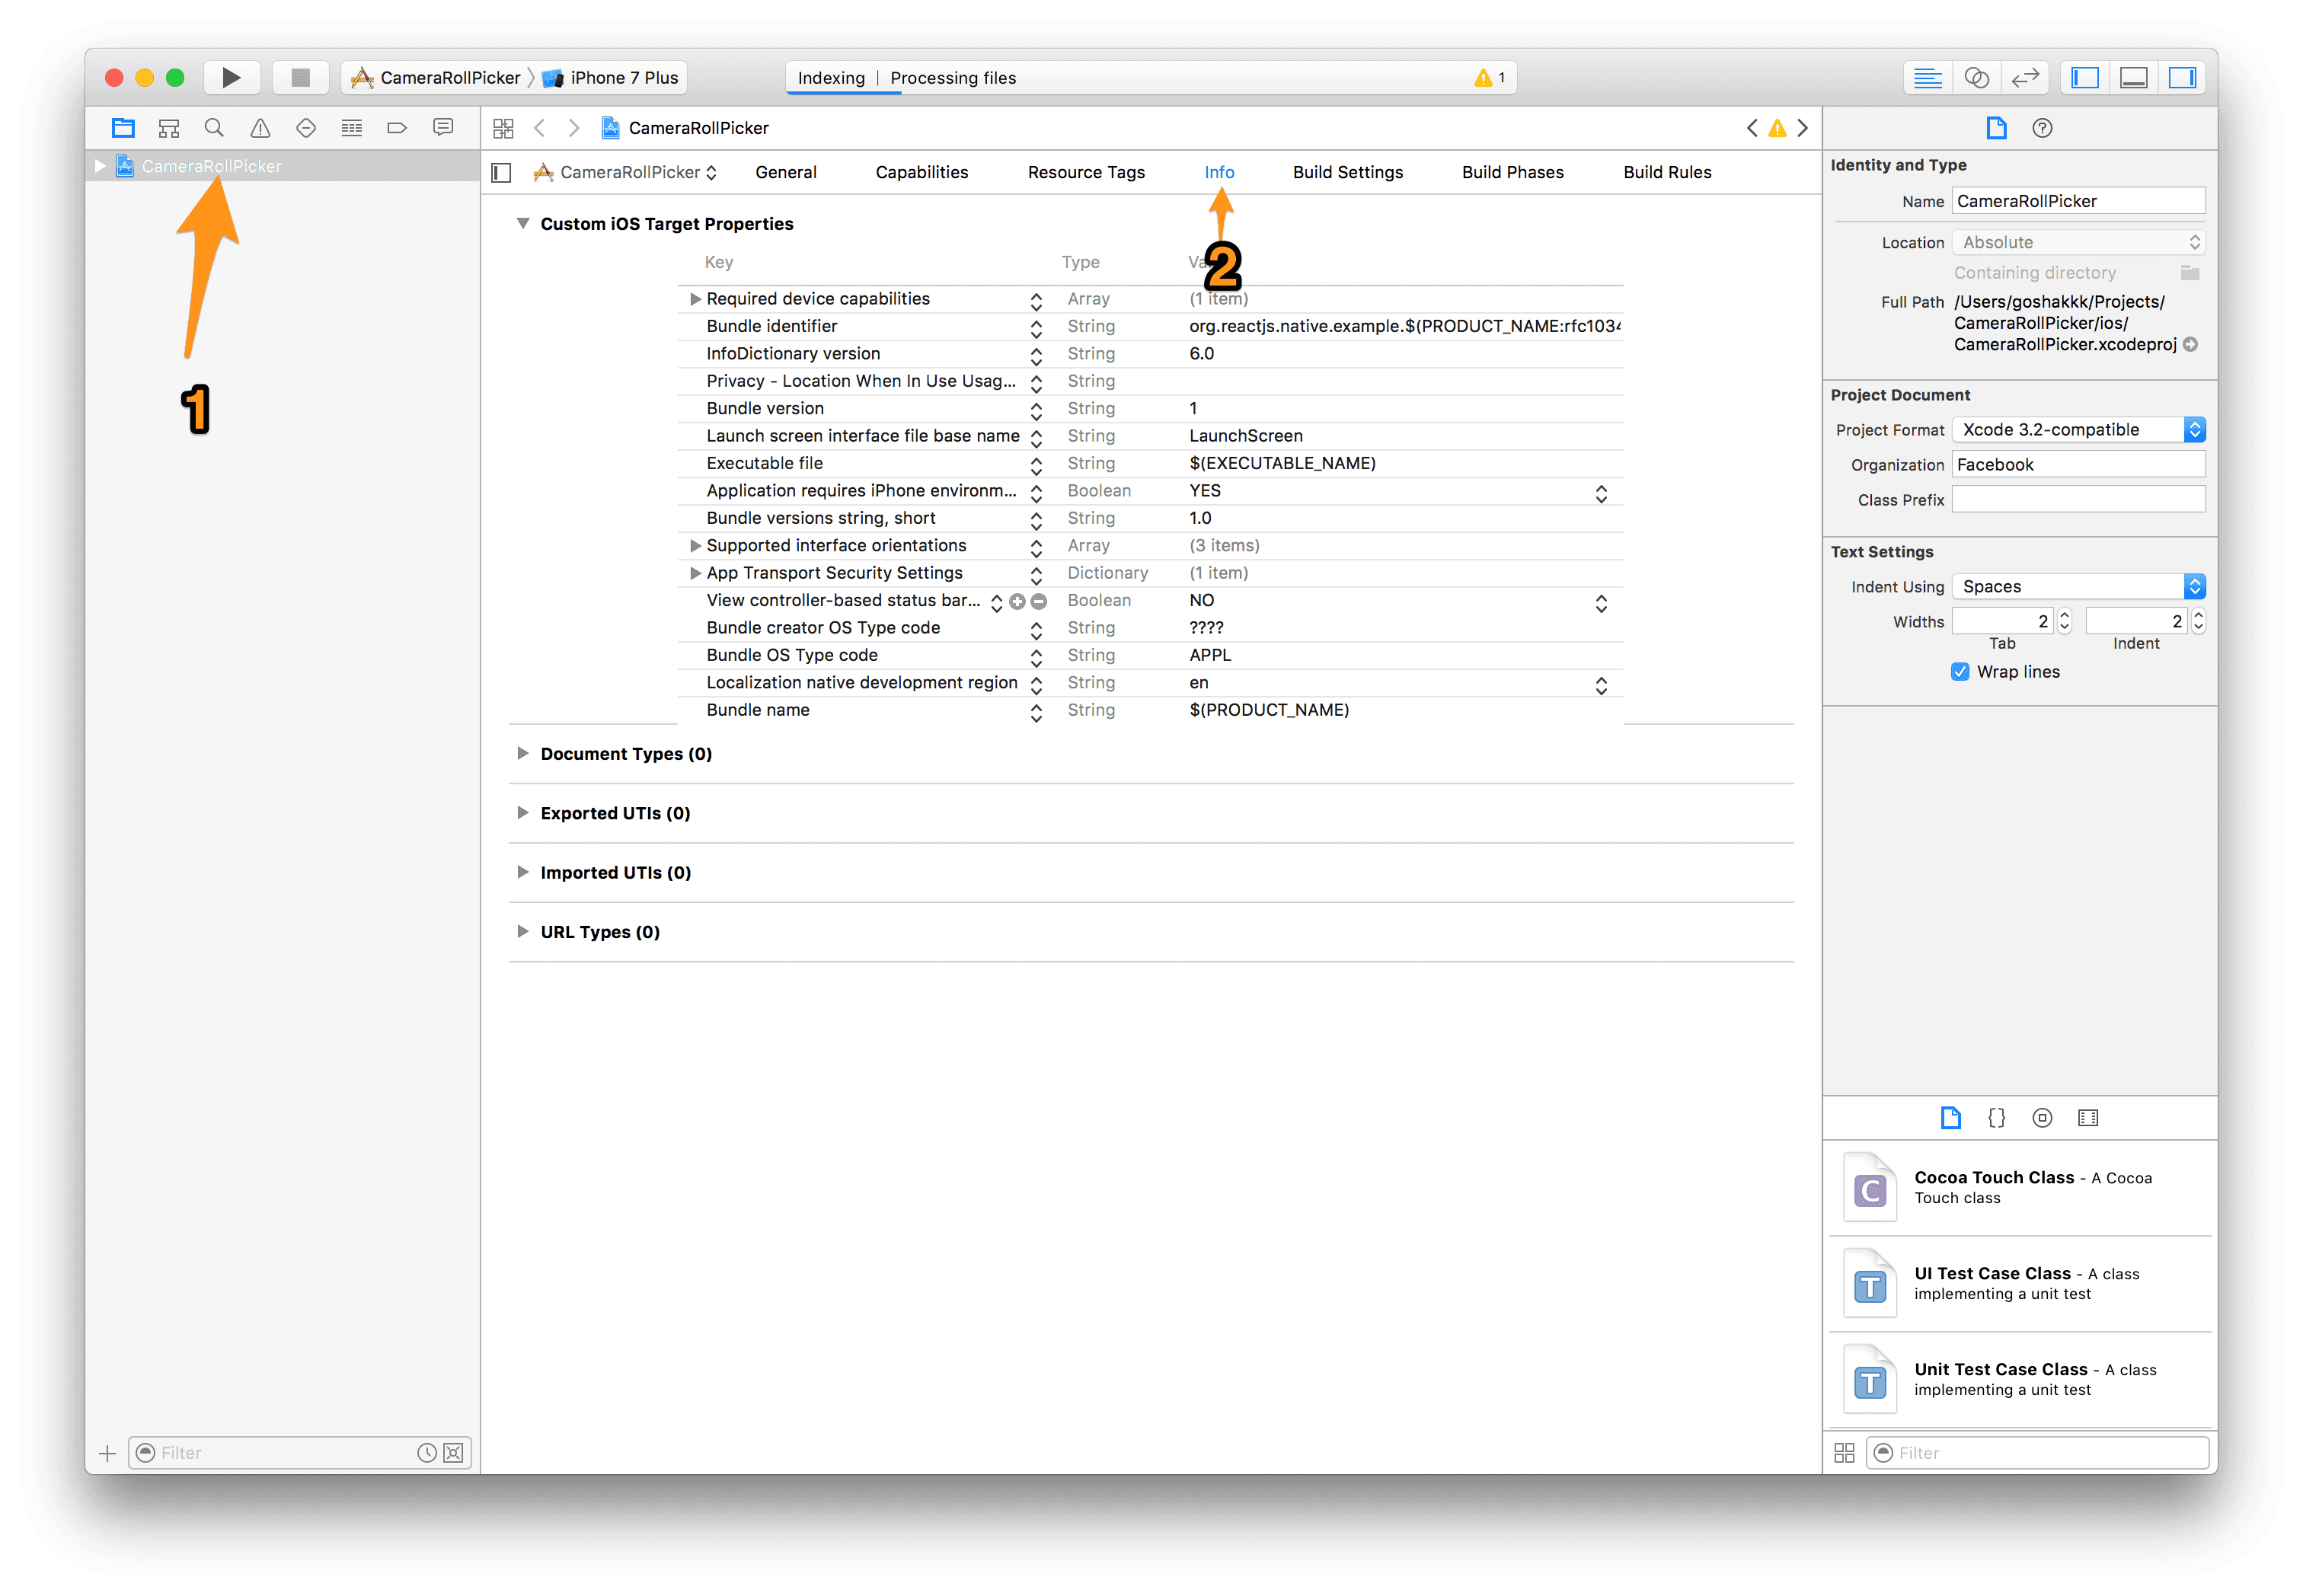Go back in editor history
The width and height of the screenshot is (2303, 1596).
[540, 128]
